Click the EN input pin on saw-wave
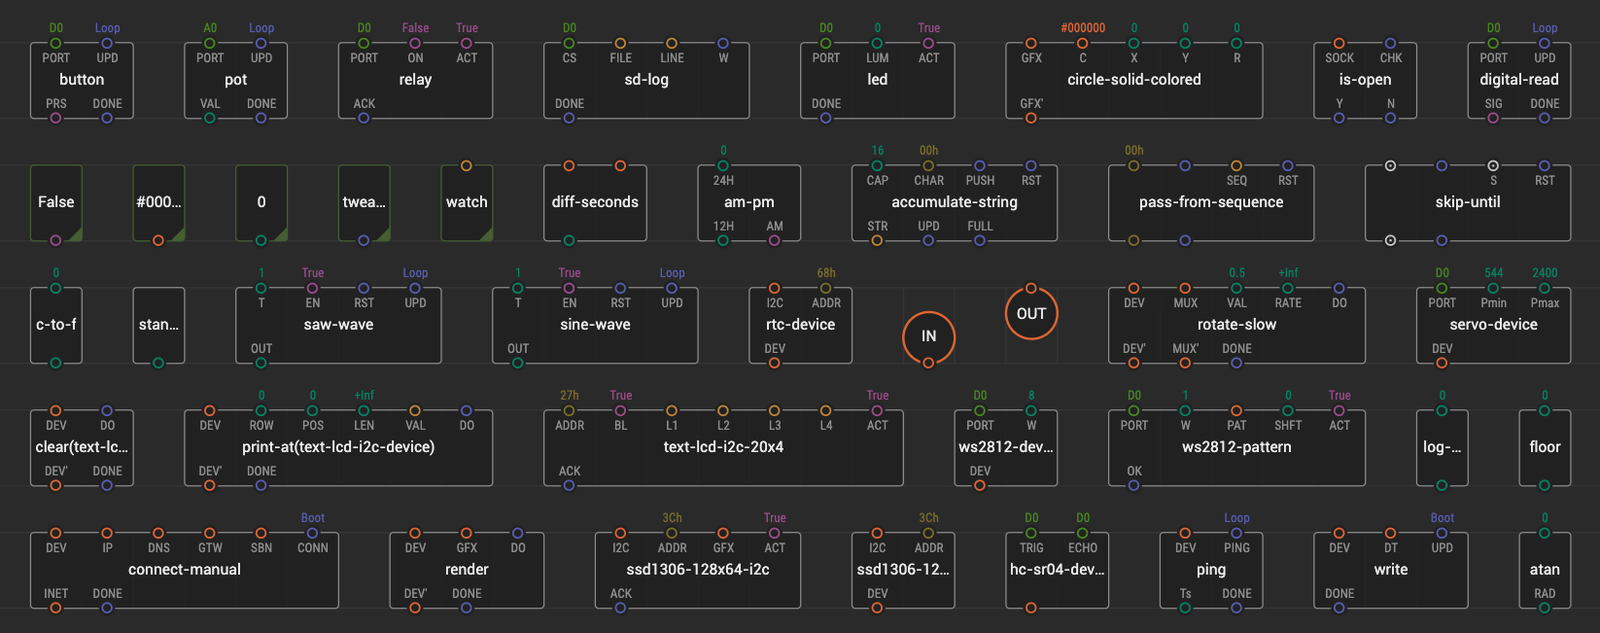This screenshot has height=633, width=1600. click(x=313, y=288)
